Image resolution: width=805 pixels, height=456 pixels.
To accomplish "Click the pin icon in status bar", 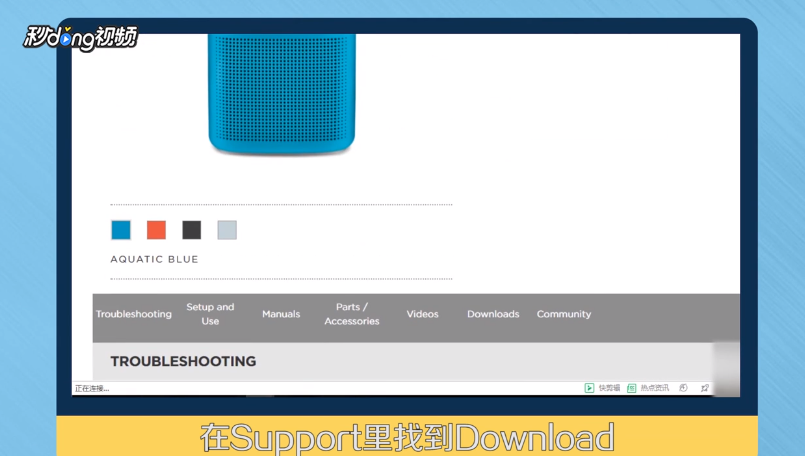I will 705,388.
